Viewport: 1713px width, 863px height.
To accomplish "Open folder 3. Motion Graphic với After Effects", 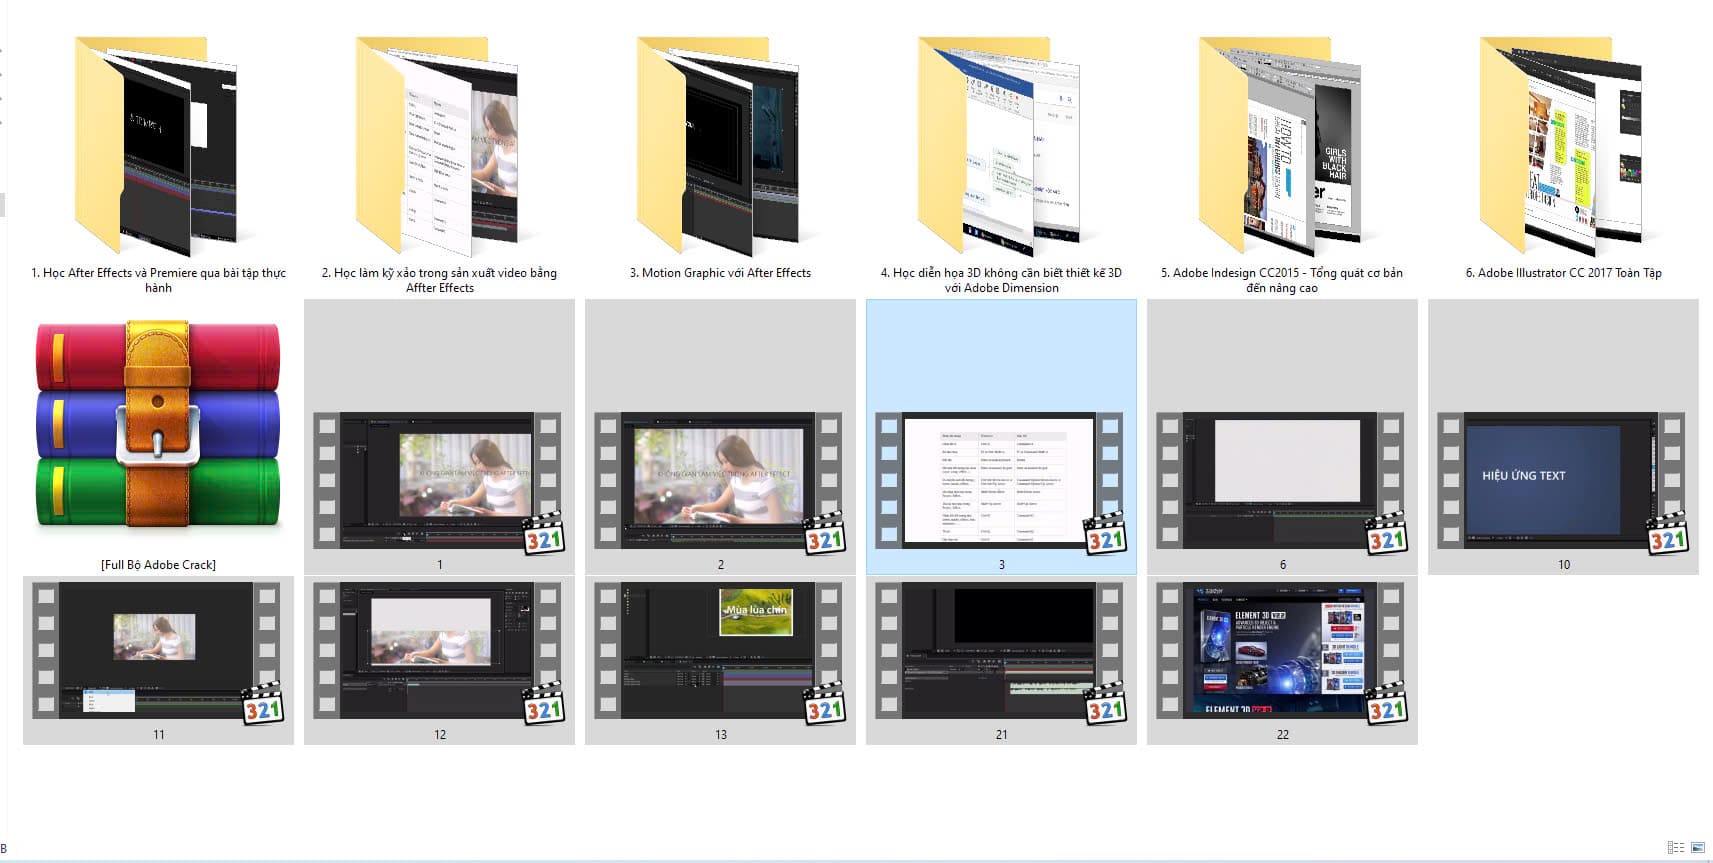I will (x=719, y=147).
